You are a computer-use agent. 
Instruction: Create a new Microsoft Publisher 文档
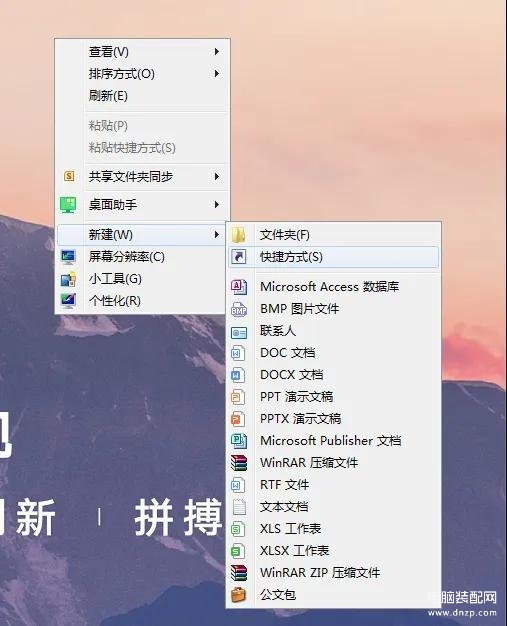pos(334,441)
